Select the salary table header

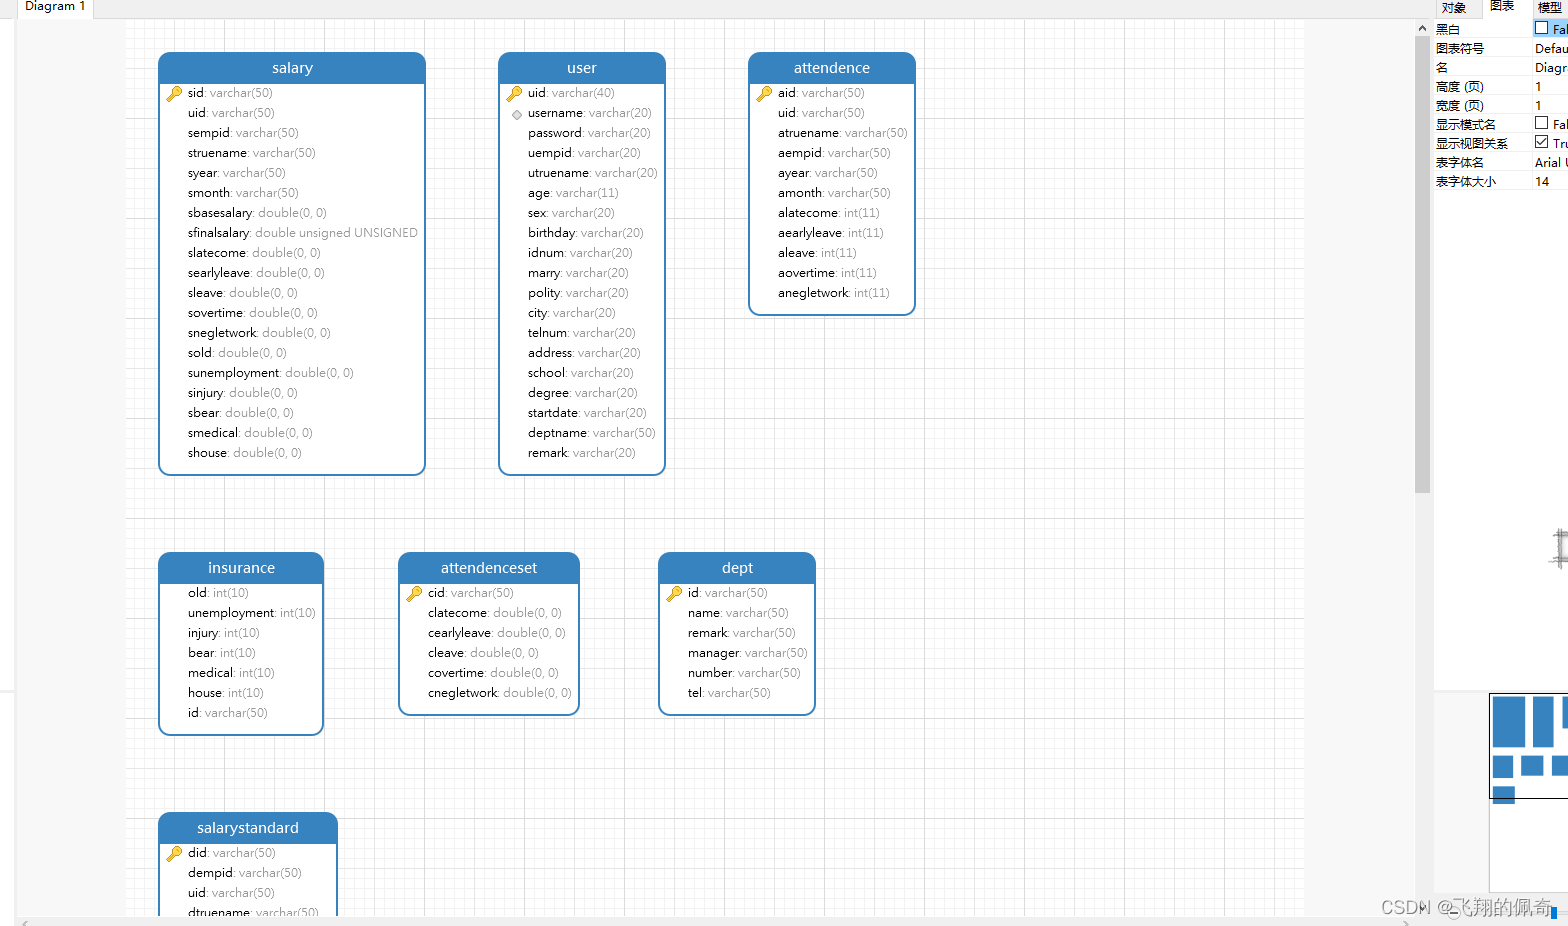coord(292,68)
